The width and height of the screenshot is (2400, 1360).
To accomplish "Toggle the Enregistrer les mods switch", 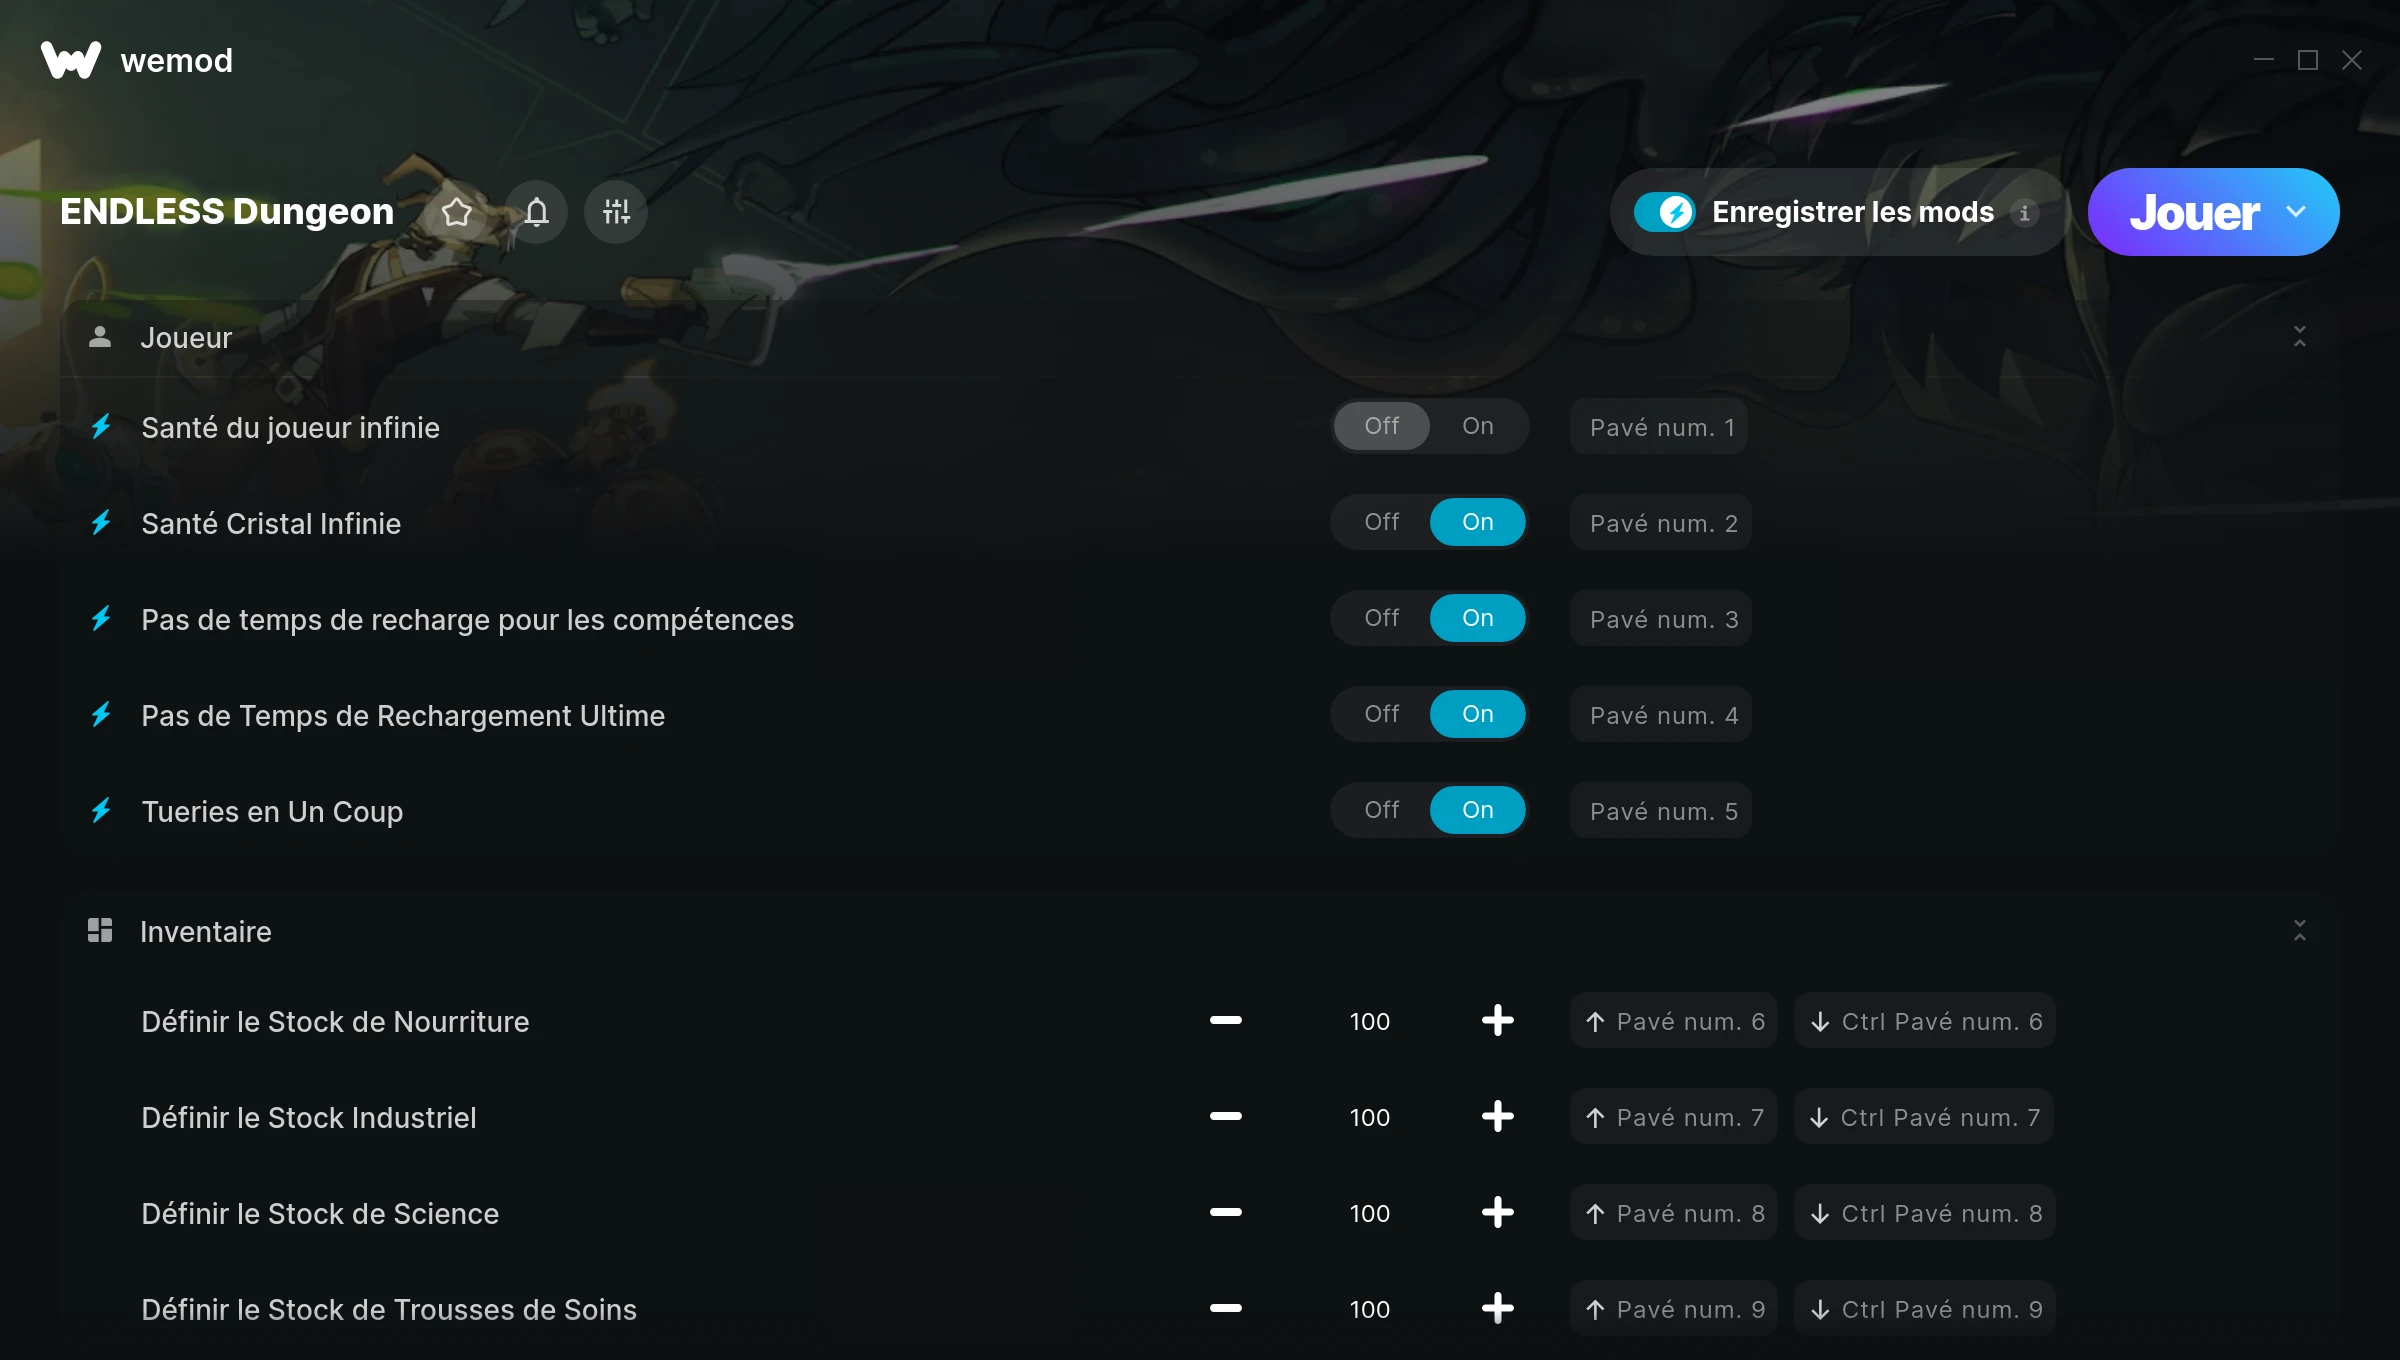I will (x=1665, y=212).
